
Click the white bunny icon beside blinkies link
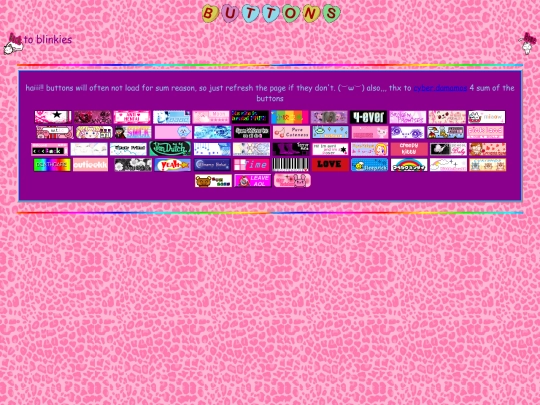tap(12, 44)
